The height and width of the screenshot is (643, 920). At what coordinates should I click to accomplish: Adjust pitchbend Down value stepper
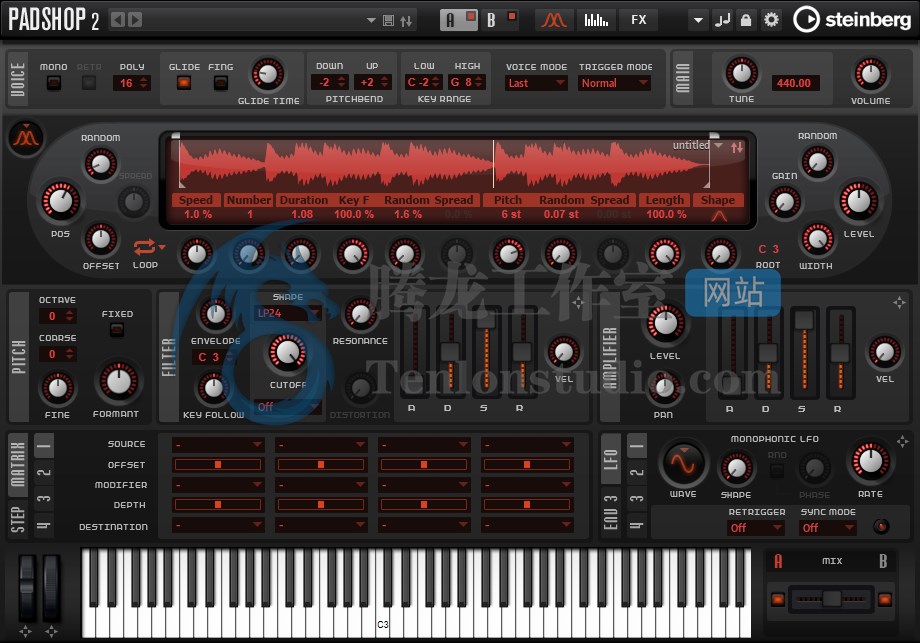(x=342, y=83)
